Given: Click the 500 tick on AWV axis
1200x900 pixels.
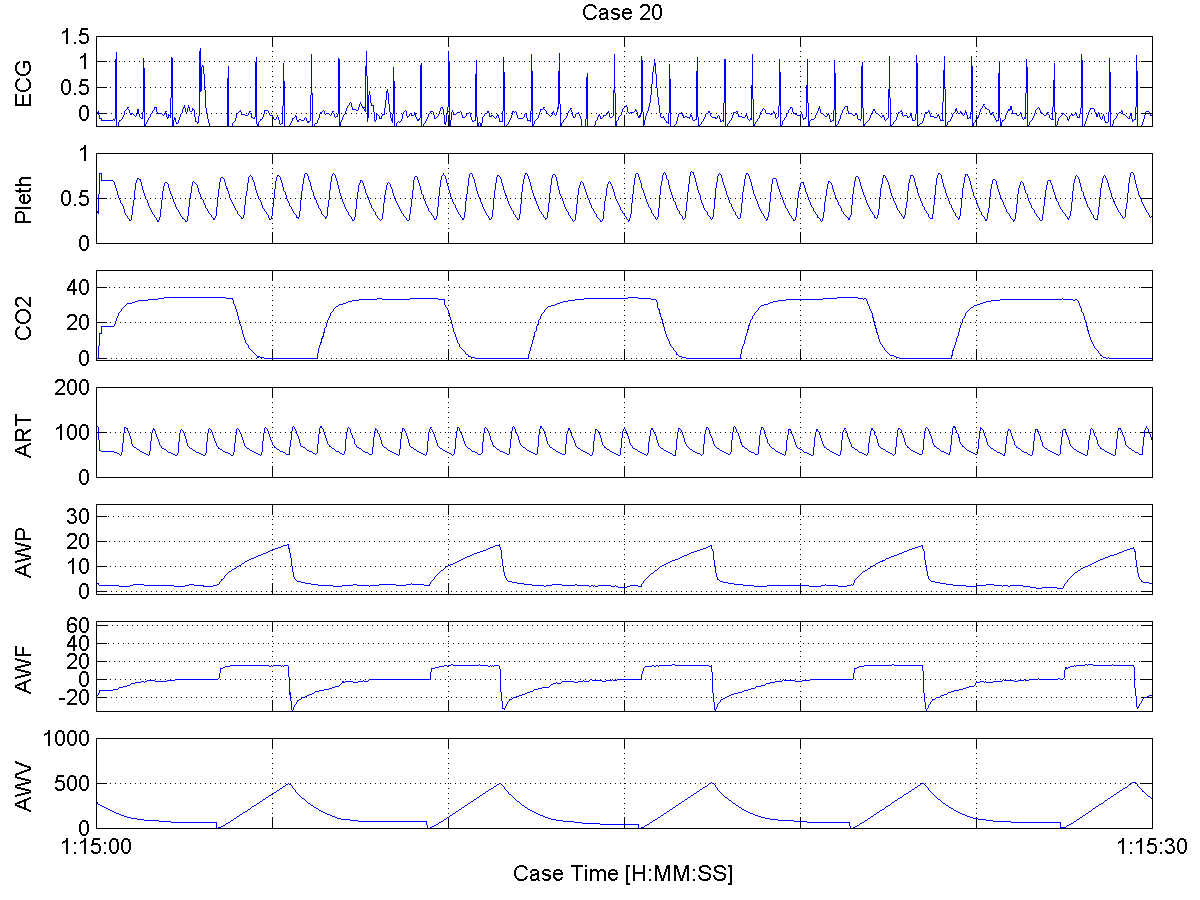Looking at the screenshot, I should click(x=72, y=783).
